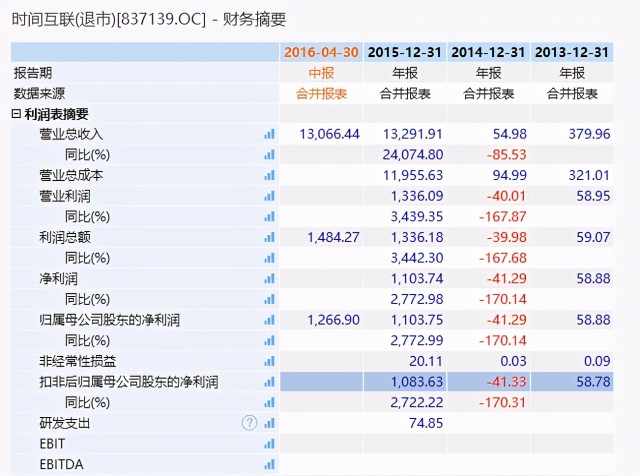Open chart icon for 净利润 row
This screenshot has height=476, width=640.
269,278
